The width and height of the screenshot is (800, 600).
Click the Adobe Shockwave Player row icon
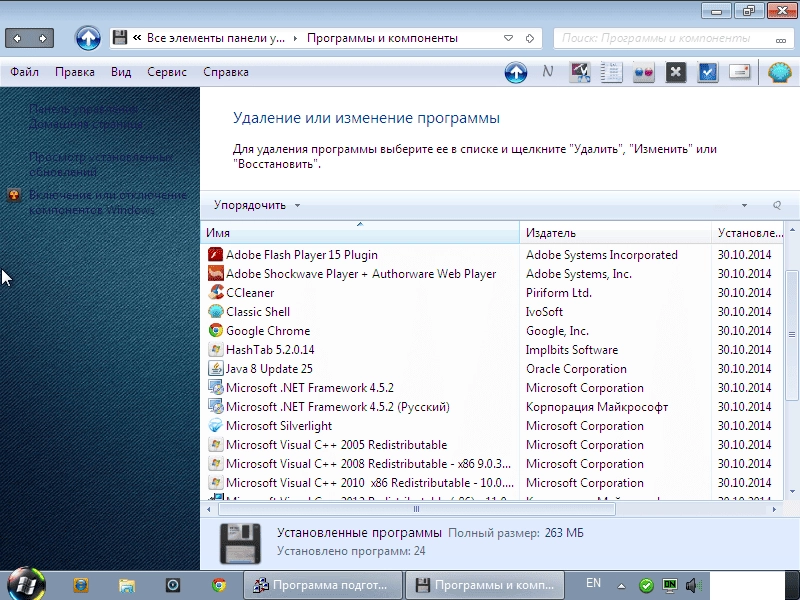(215, 273)
